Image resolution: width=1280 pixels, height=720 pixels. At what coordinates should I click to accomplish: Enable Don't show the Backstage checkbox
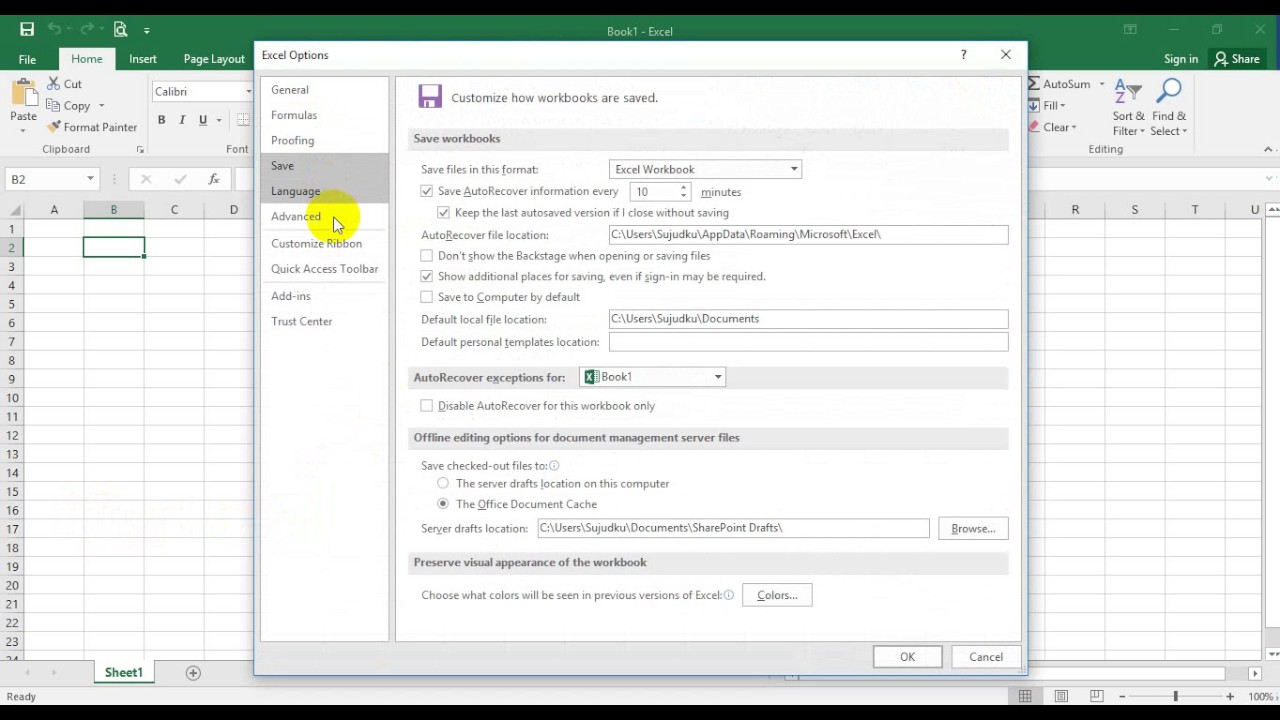pos(427,256)
